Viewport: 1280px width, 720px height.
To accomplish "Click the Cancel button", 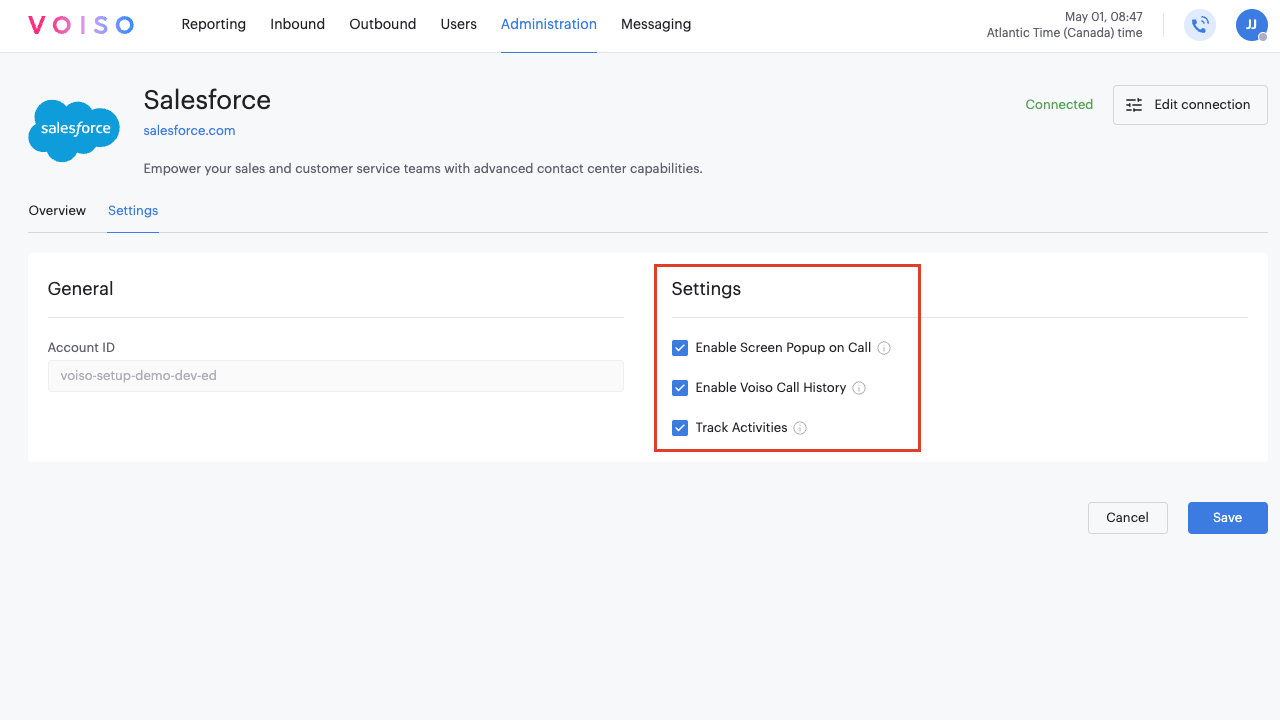I will coord(1127,518).
